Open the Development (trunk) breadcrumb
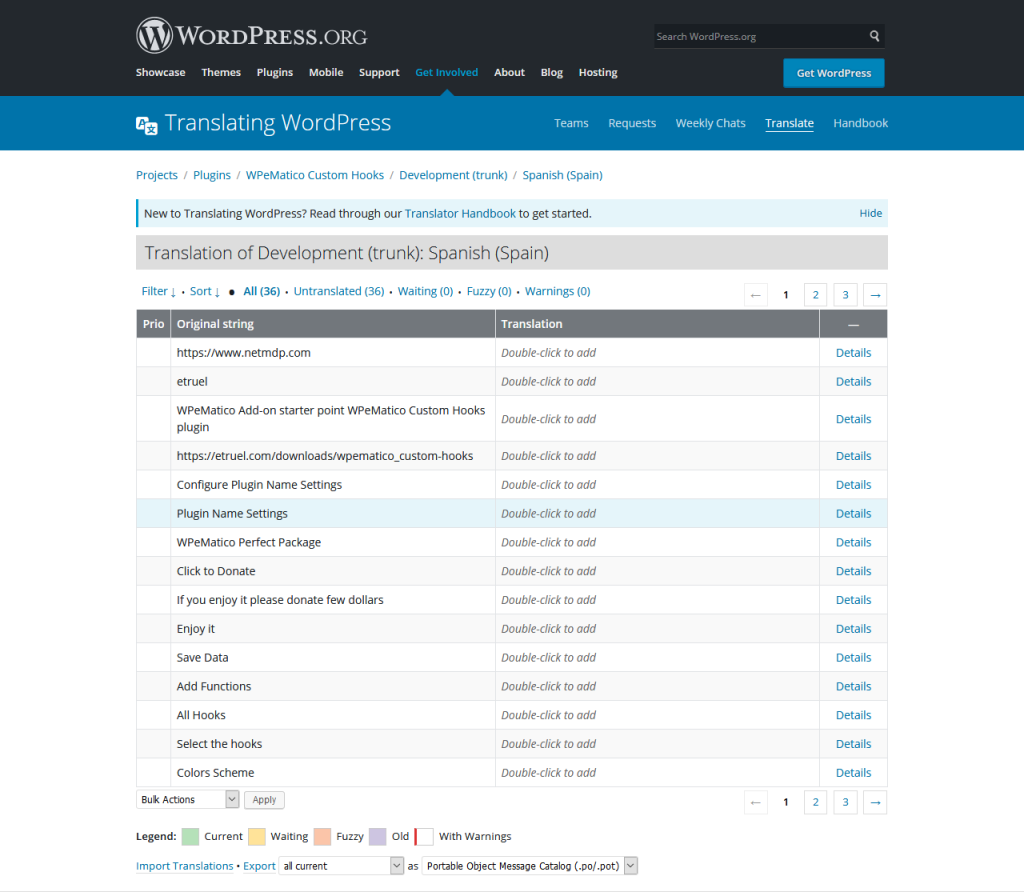Image resolution: width=1024 pixels, height=892 pixels. [453, 175]
